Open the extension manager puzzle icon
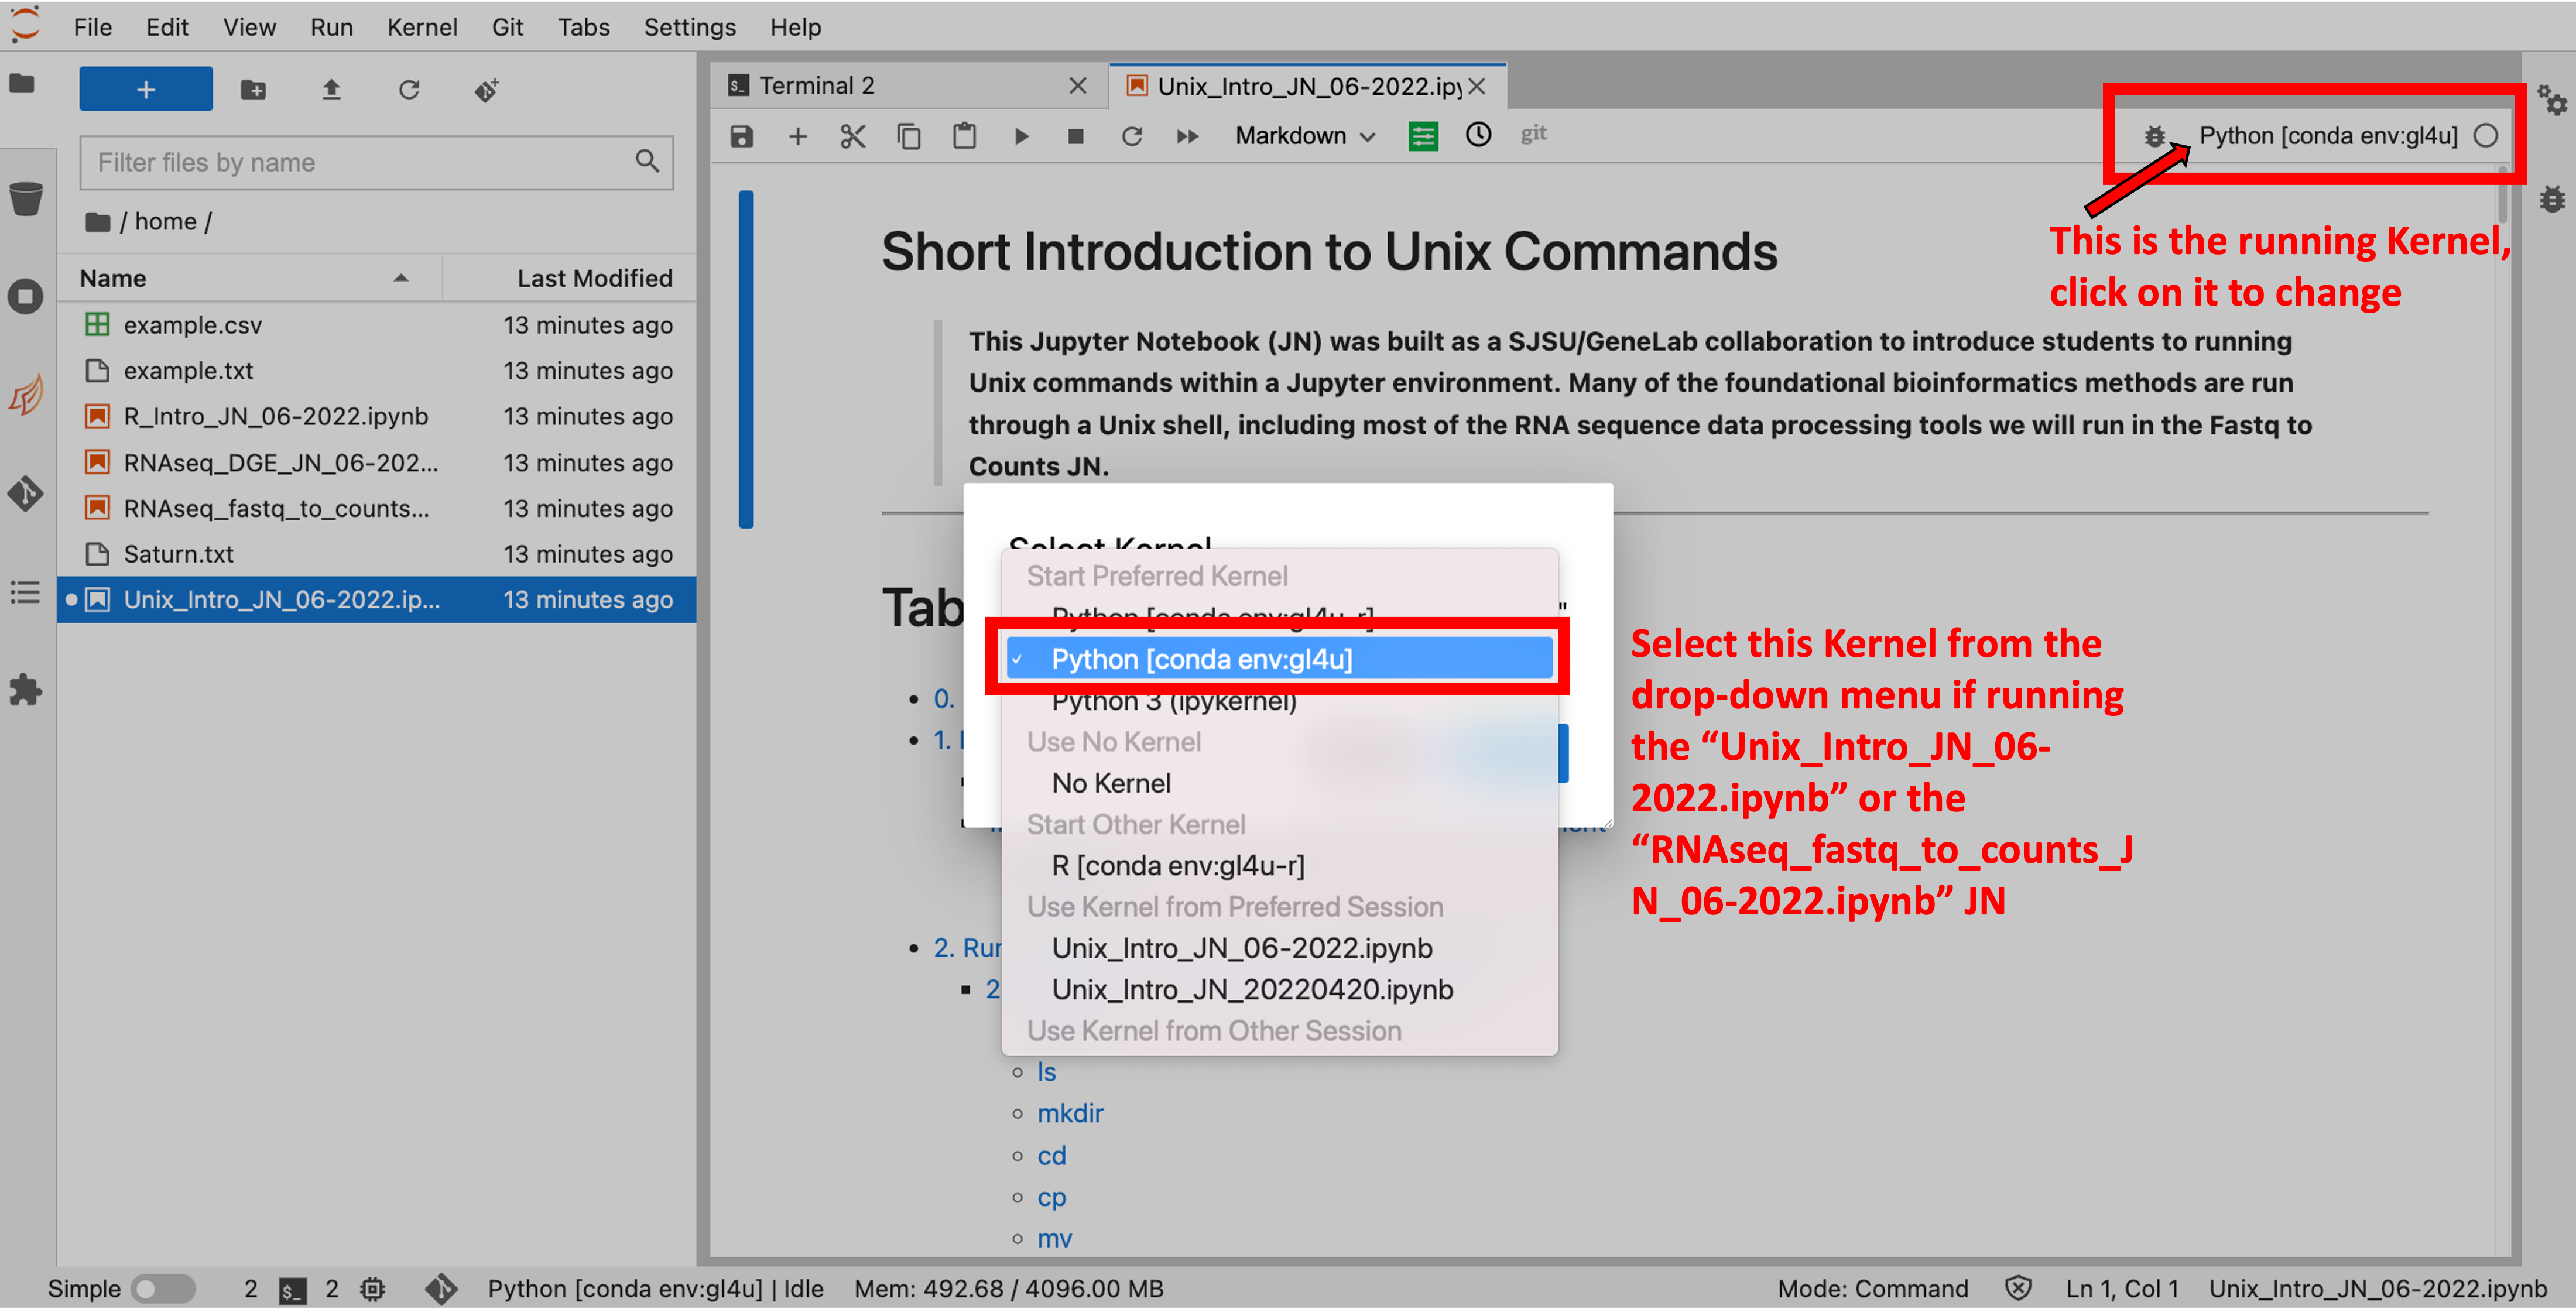 (25, 690)
